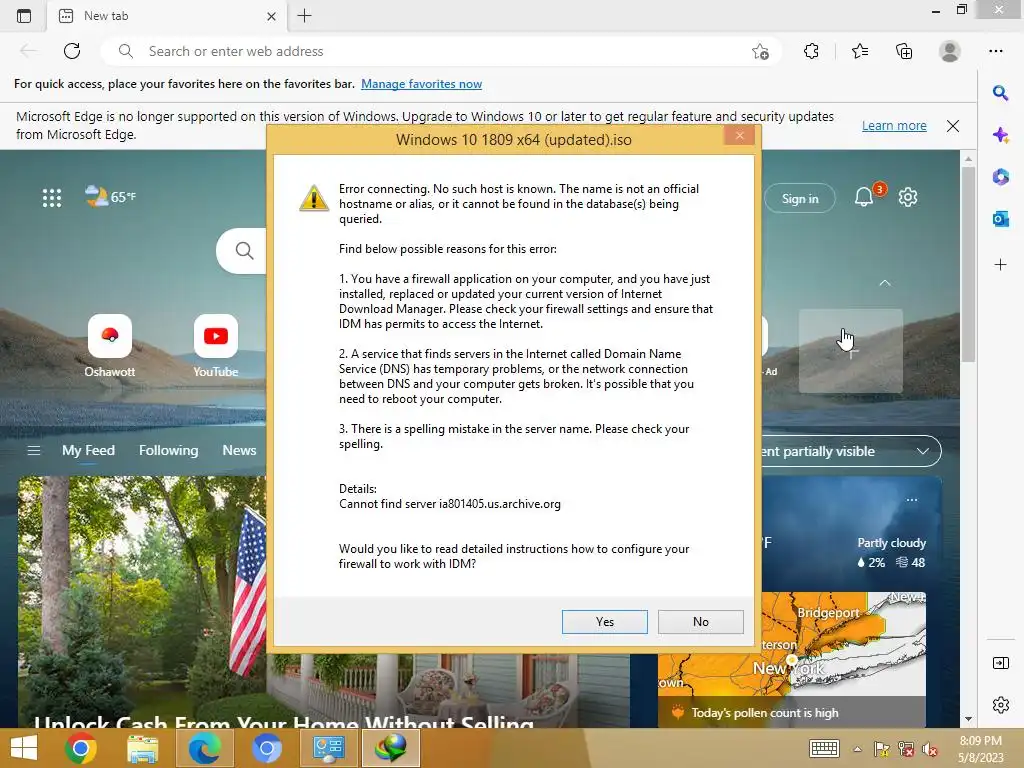The width and height of the screenshot is (1024, 768).
Task: Click No in the IDM error dialog
Action: click(700, 622)
